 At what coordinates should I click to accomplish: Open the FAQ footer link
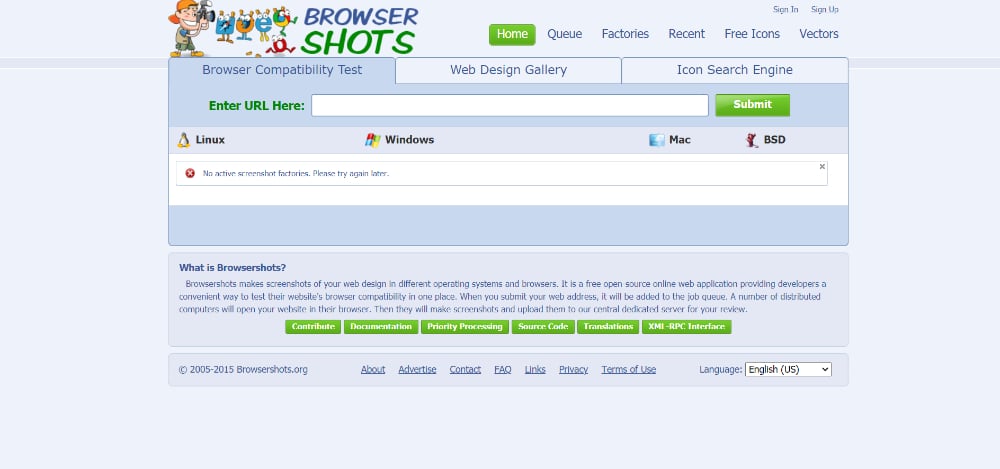point(503,369)
